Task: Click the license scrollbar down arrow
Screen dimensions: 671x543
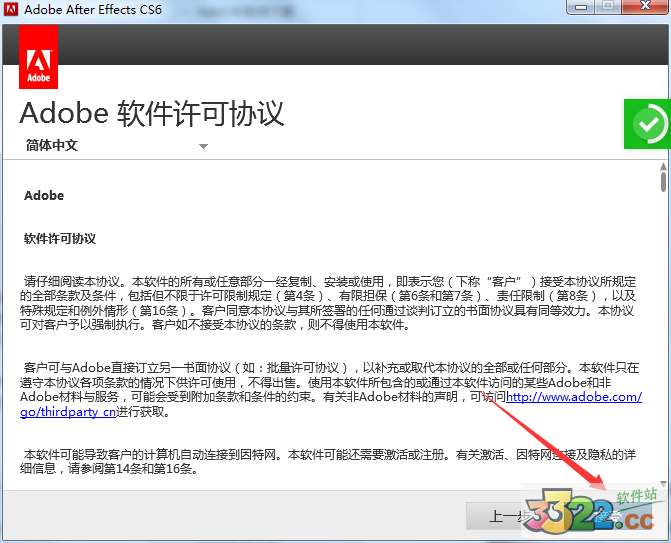Action: pos(663,484)
